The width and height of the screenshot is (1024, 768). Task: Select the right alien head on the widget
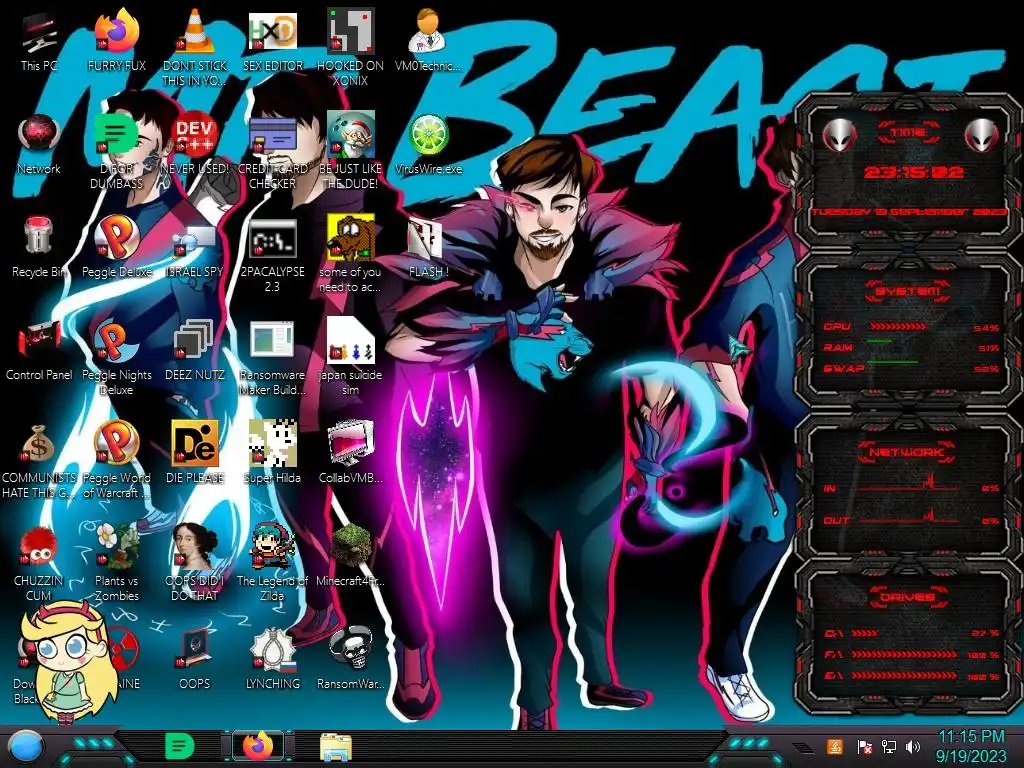tap(982, 135)
